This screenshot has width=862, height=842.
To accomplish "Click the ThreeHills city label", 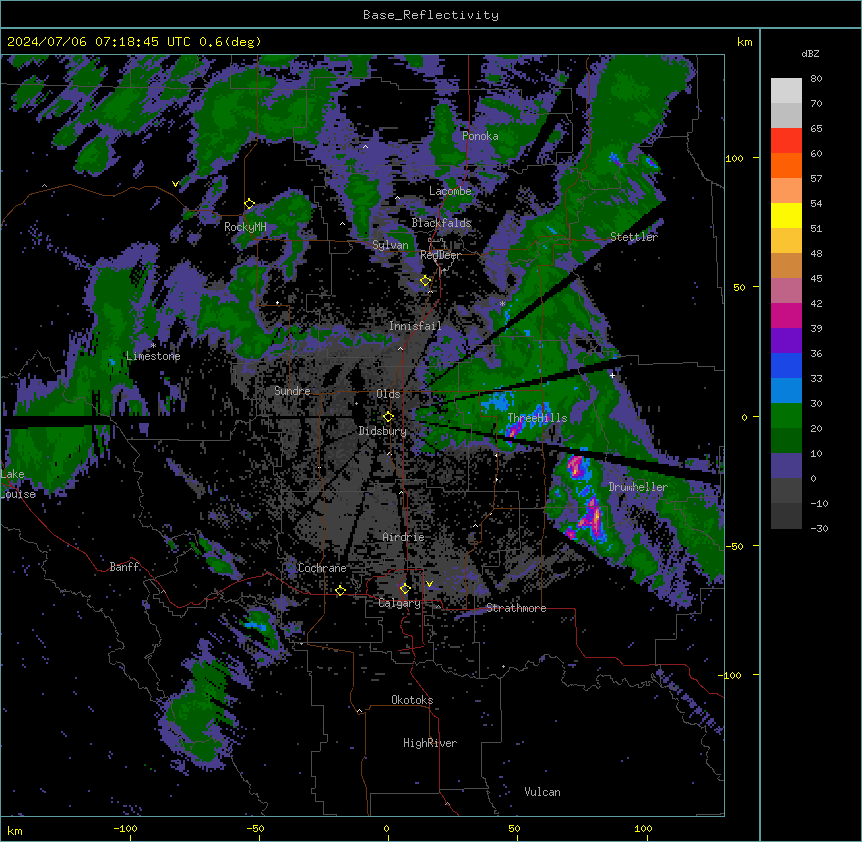I will point(537,418).
